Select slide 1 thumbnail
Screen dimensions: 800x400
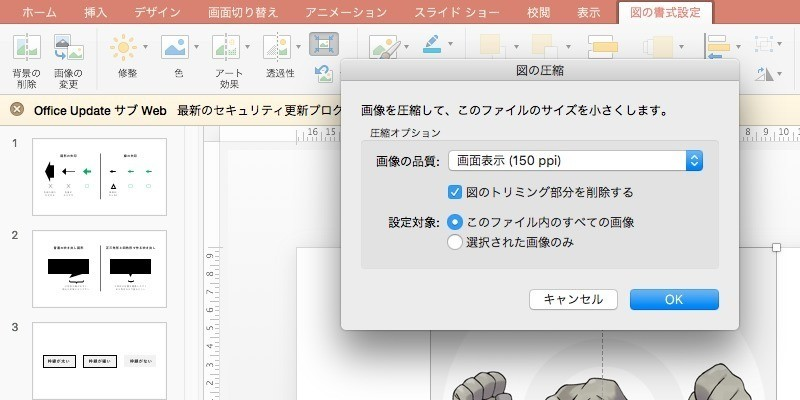99,177
